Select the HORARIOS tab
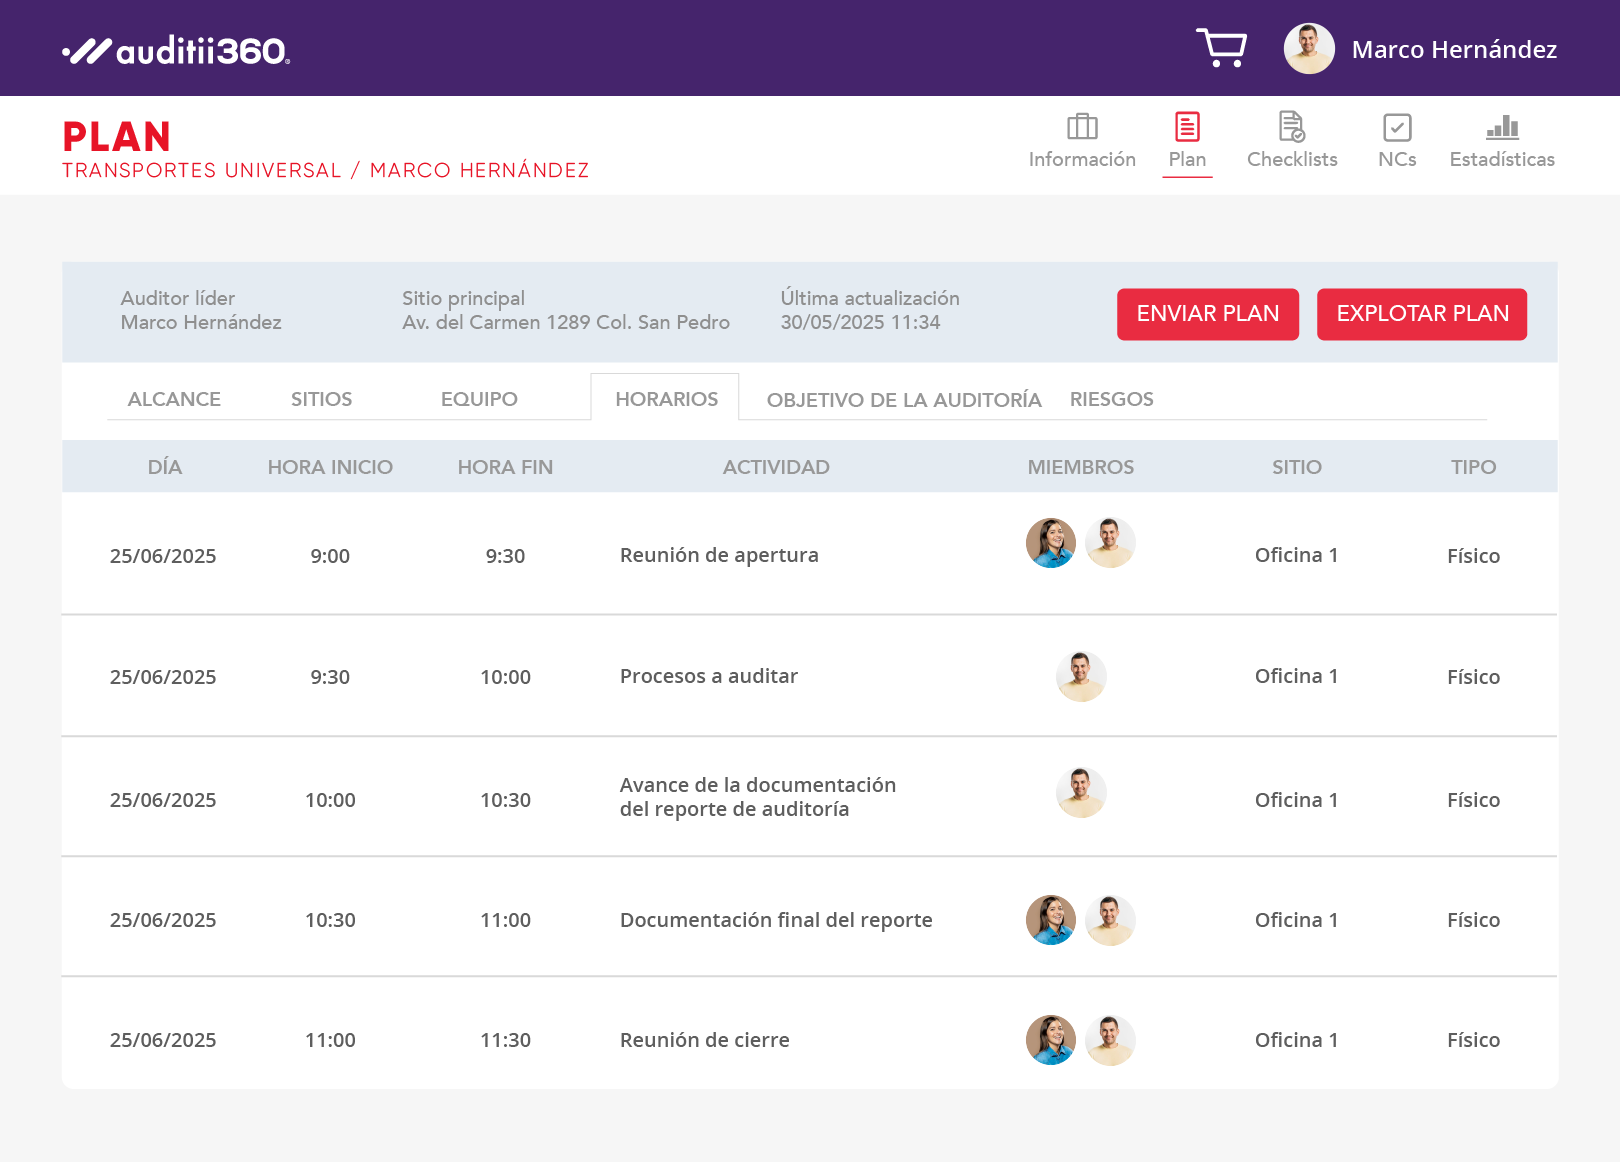Screen dimensions: 1620x1162 point(666,399)
